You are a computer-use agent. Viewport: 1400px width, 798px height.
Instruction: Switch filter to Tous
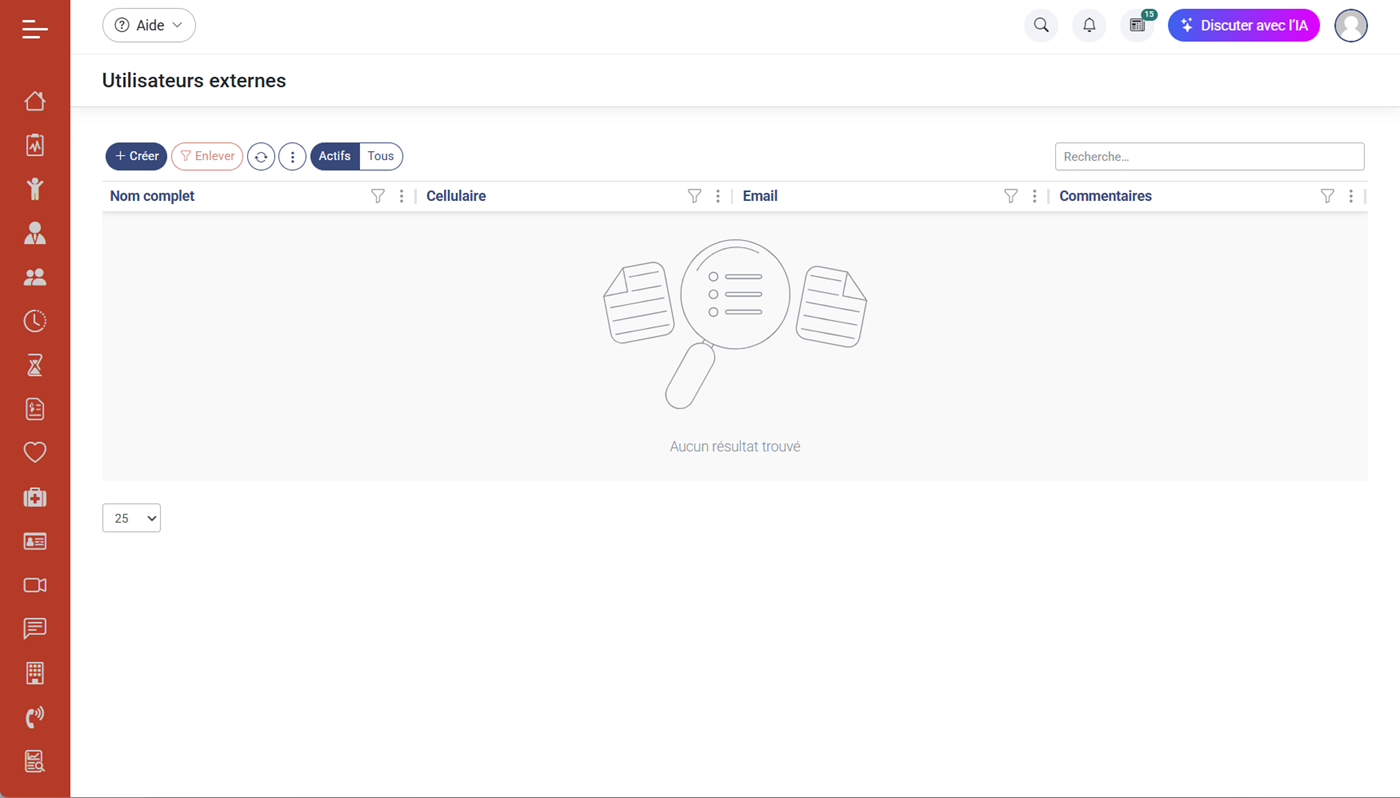click(381, 156)
